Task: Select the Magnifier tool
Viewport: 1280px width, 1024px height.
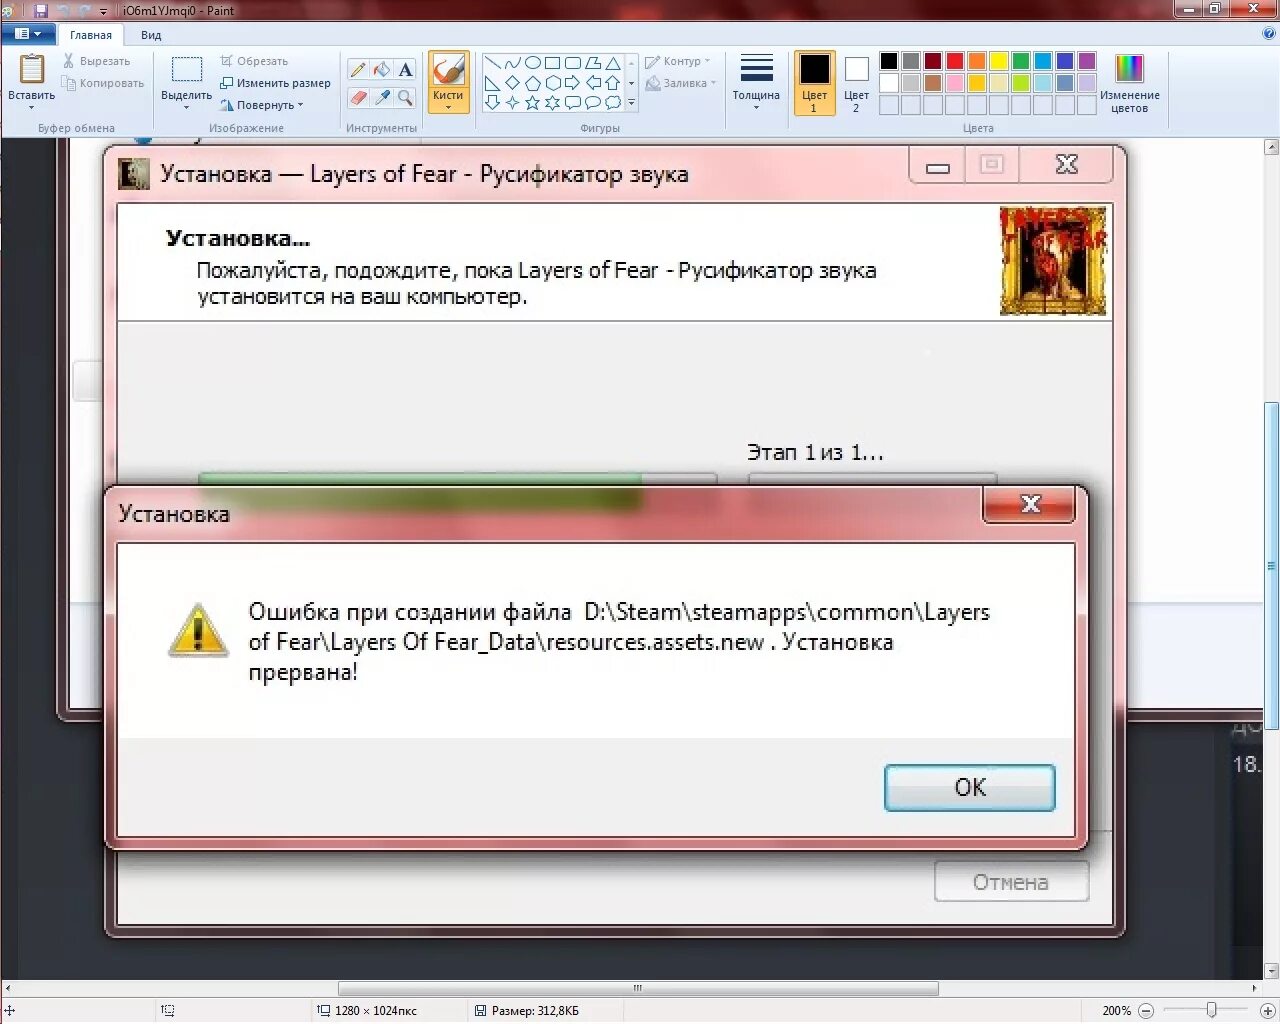Action: tap(405, 97)
